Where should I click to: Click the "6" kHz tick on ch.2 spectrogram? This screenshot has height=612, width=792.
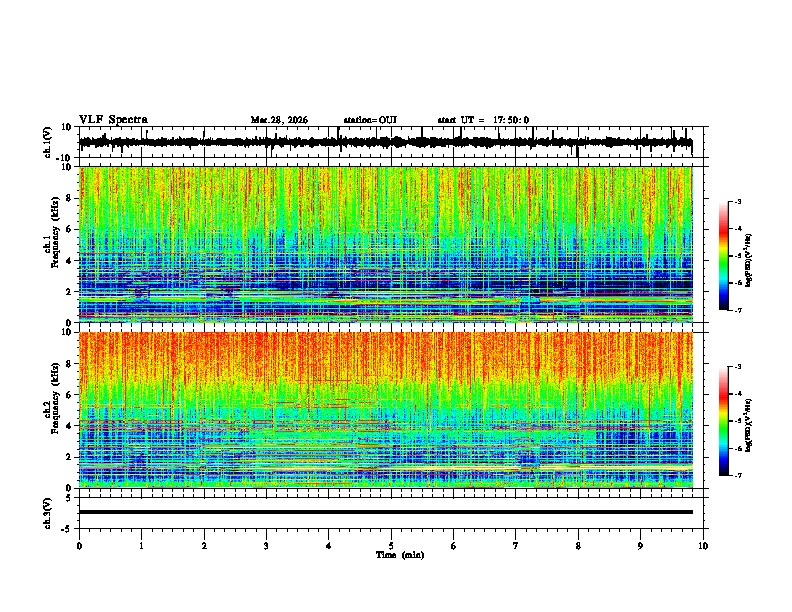coord(70,395)
